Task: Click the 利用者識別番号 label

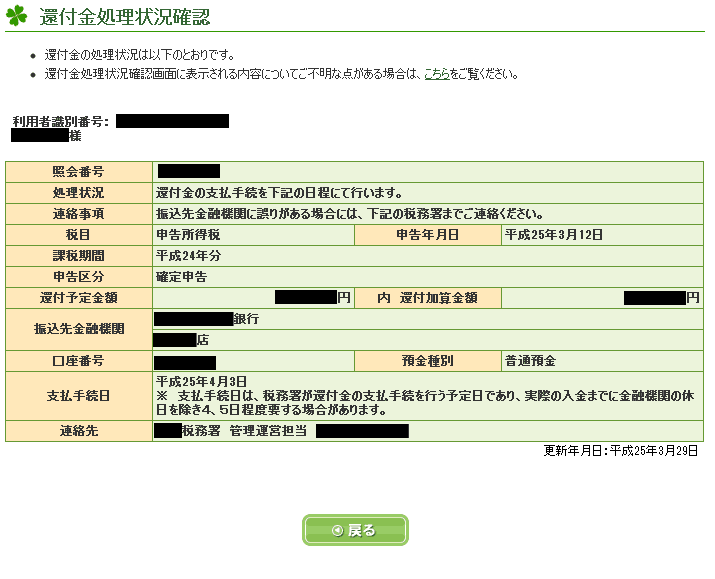Action: point(61,121)
